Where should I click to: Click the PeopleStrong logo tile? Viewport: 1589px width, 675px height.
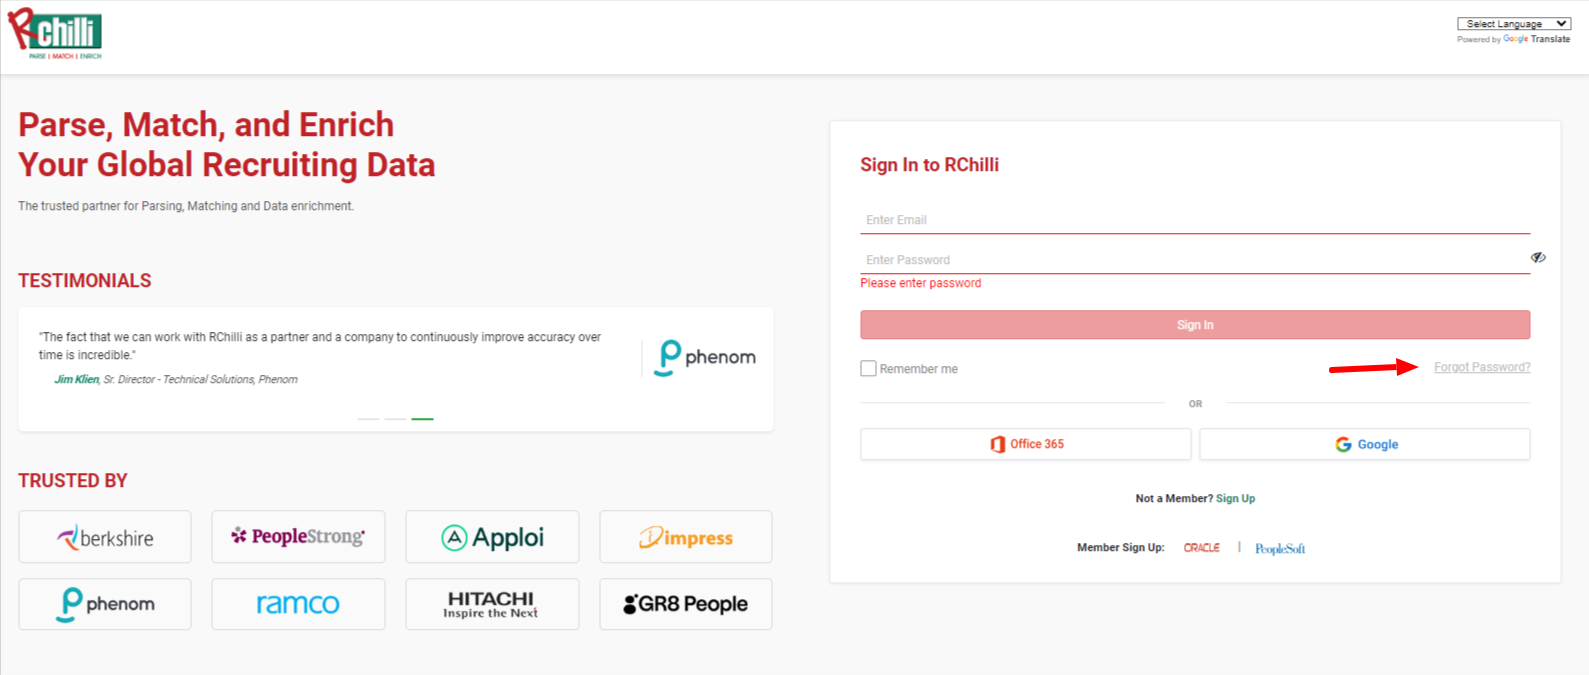click(298, 537)
